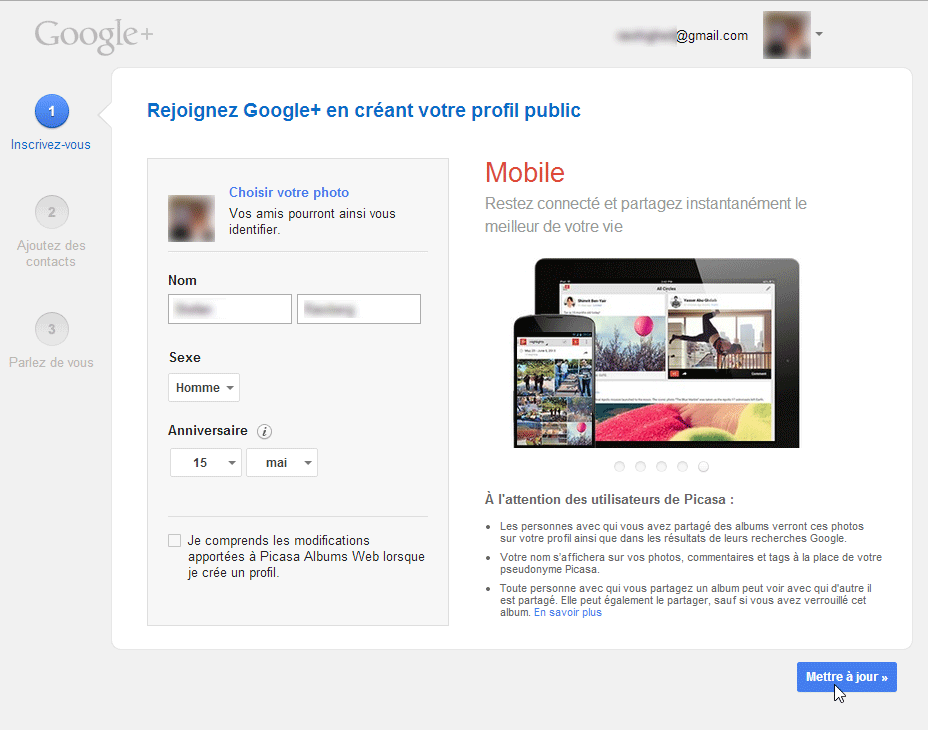Image resolution: width=928 pixels, height=730 pixels.
Task: Click the step 1 Inscrivez-vous circle
Action: (51, 111)
